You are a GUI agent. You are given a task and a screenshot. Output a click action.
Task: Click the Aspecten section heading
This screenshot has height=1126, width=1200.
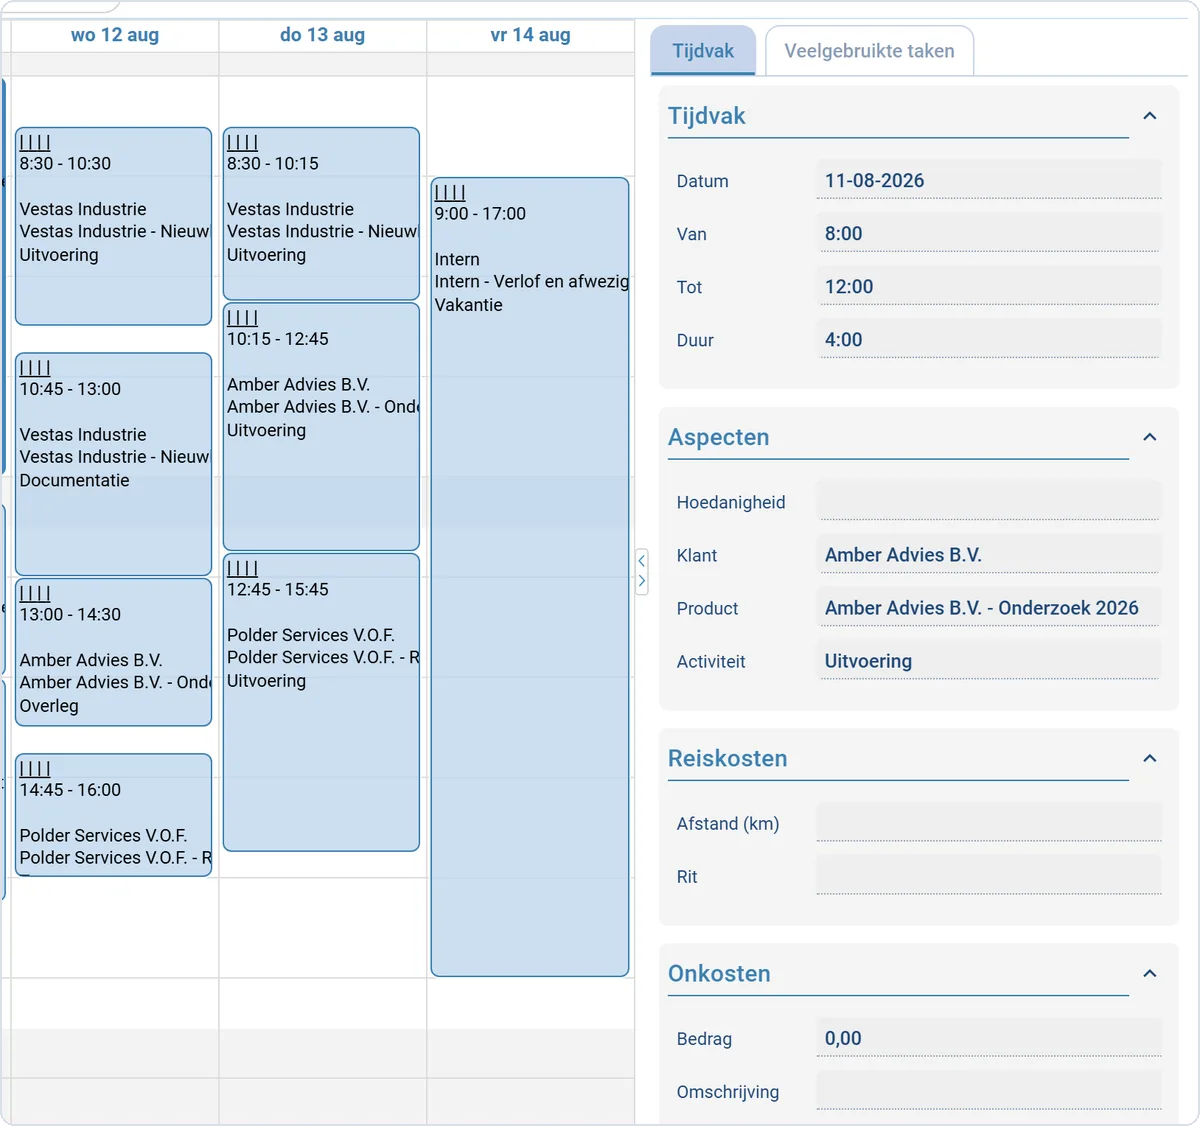719,437
